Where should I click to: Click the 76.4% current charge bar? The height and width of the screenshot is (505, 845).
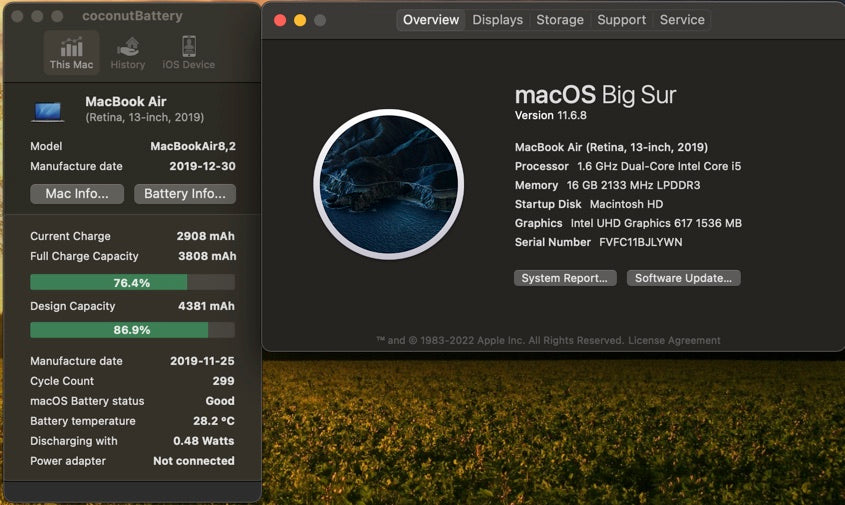coord(133,282)
